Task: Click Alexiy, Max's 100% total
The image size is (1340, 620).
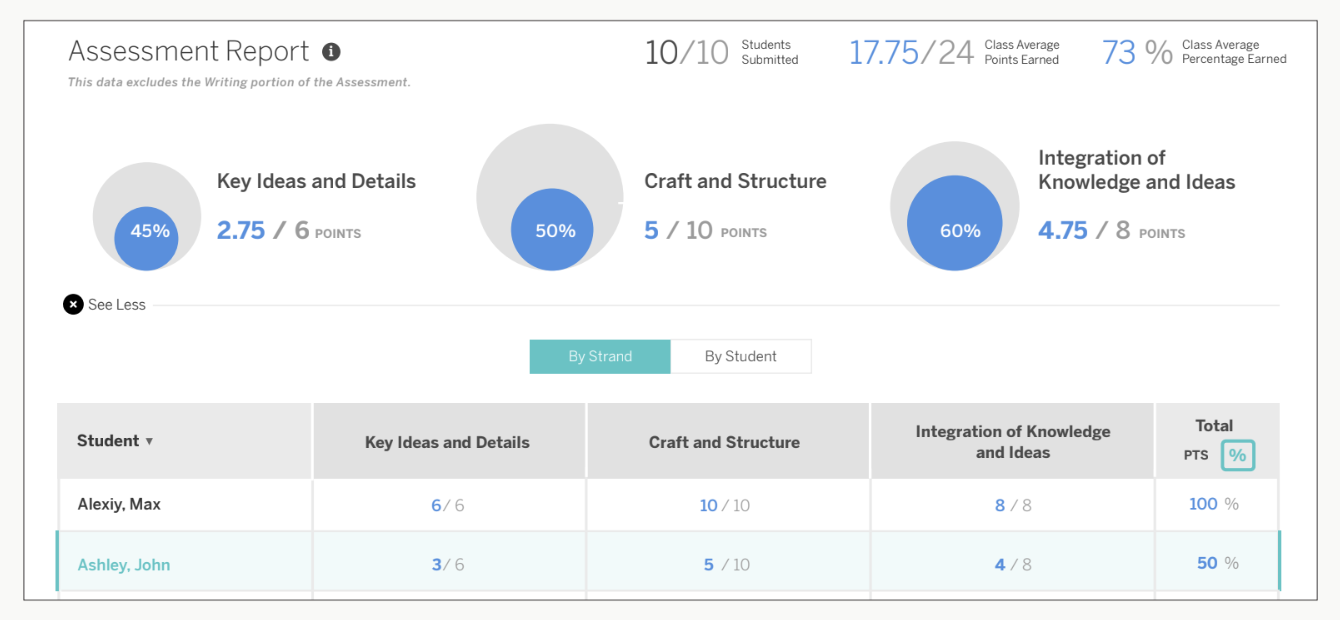Action: [x=1212, y=504]
